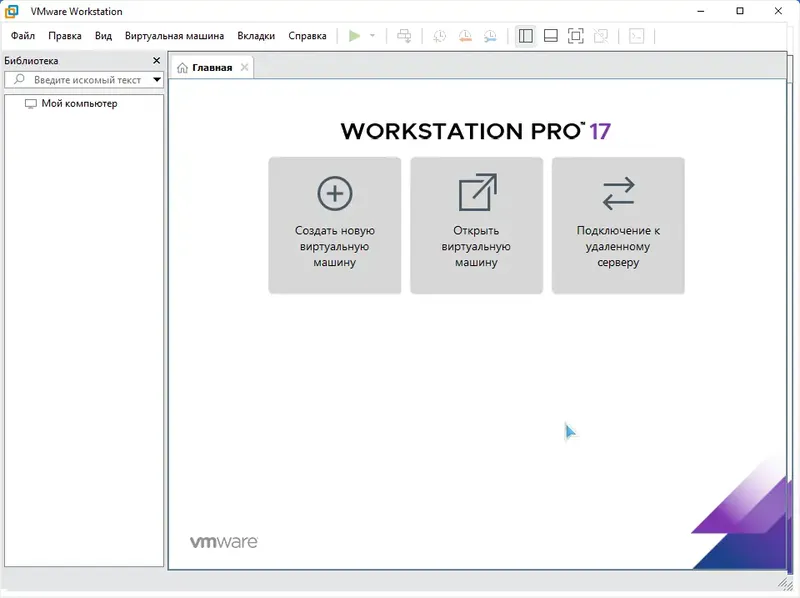The width and height of the screenshot is (800, 598).
Task: Switch to the Главная tab
Action: tap(210, 67)
